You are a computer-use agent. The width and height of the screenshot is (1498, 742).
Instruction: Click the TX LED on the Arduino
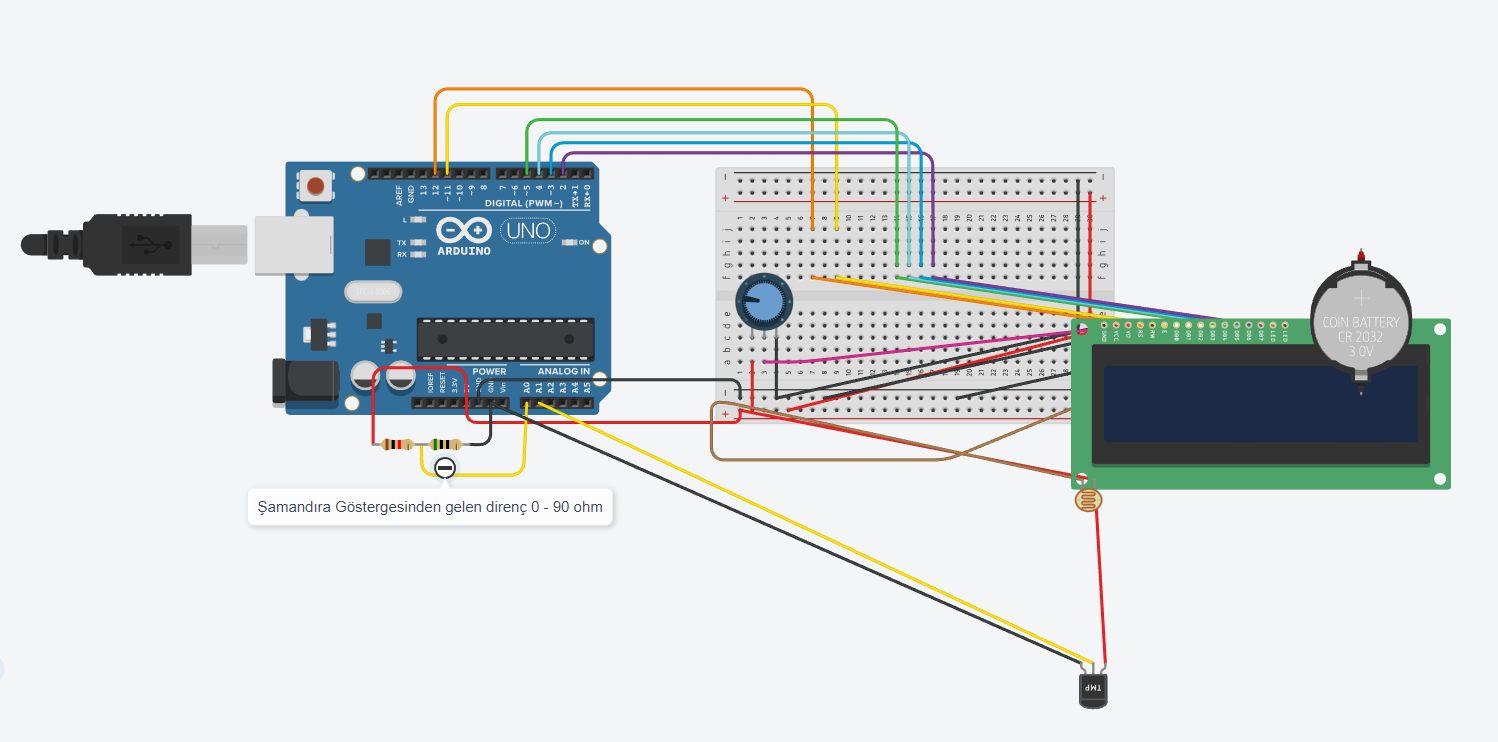point(417,243)
